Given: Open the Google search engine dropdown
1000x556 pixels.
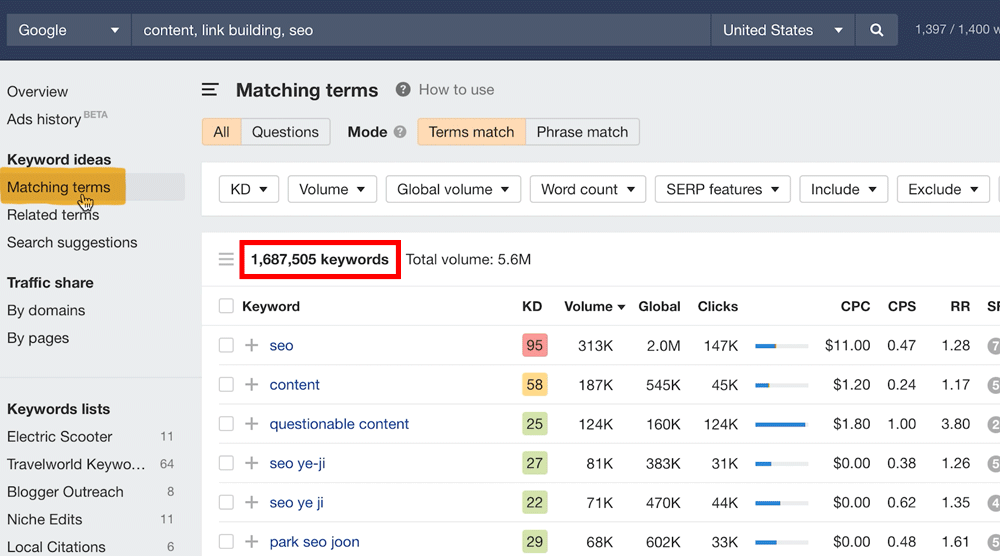Looking at the screenshot, I should click(x=68, y=30).
